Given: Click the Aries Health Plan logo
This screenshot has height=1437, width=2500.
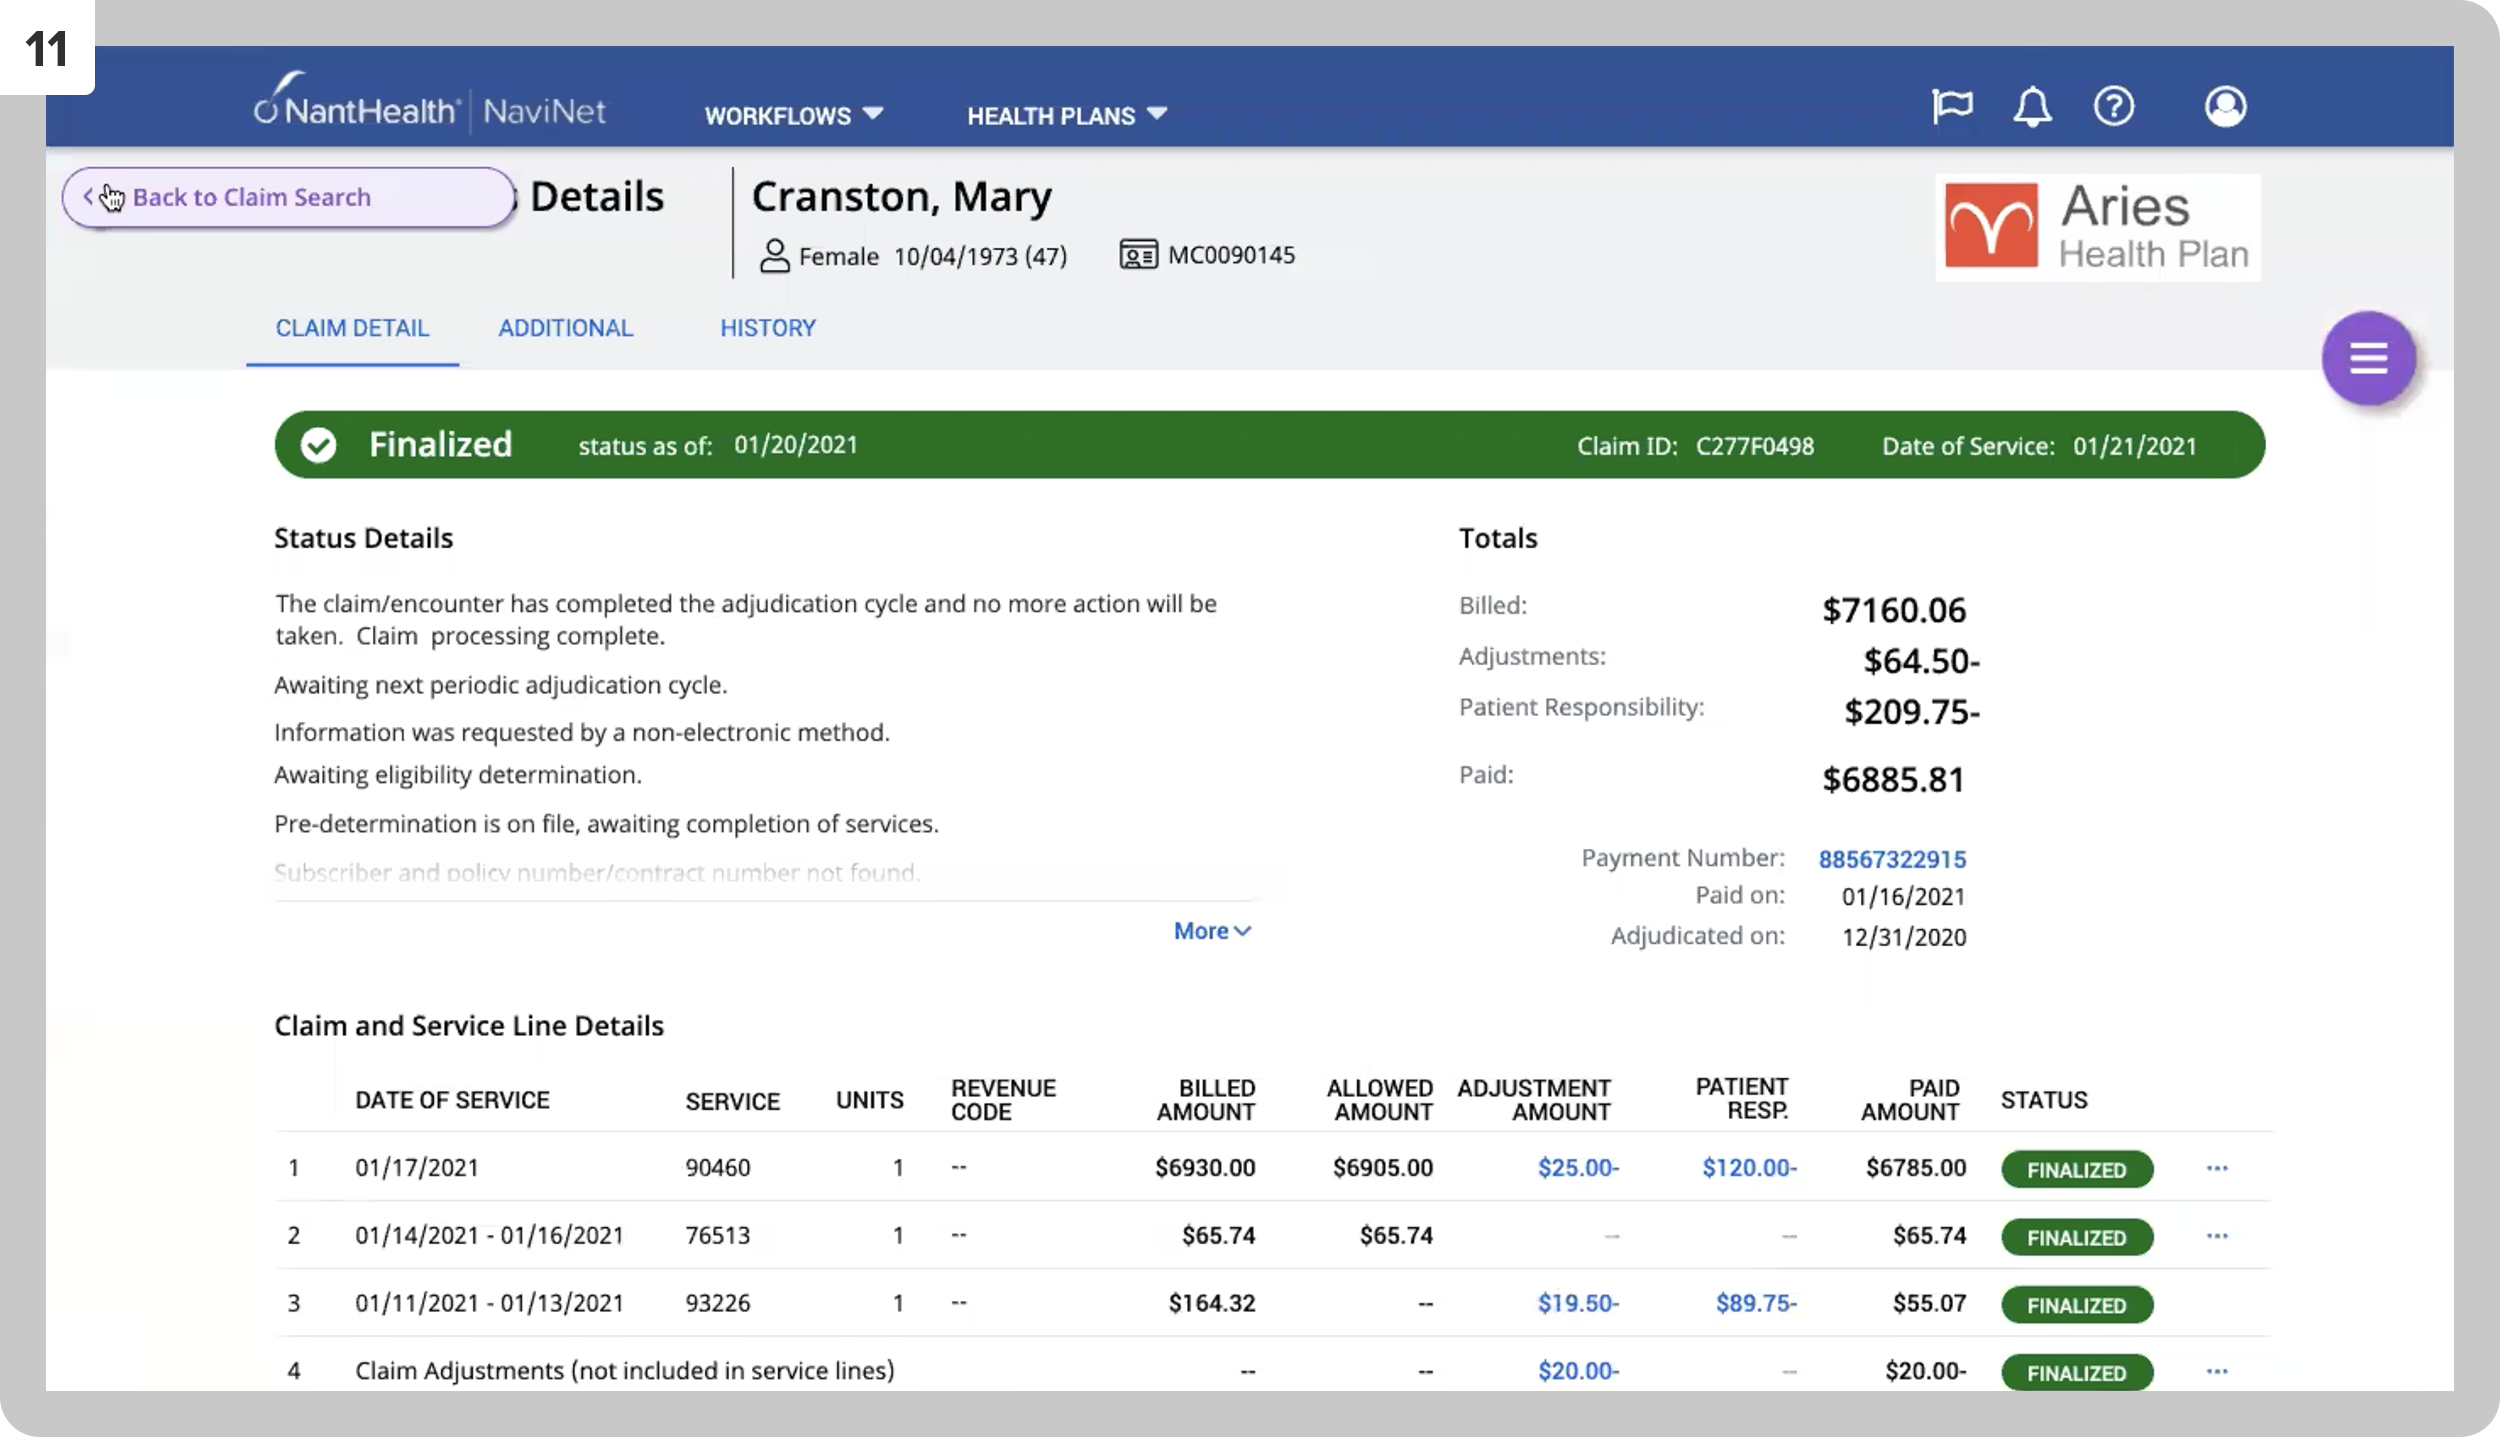Looking at the screenshot, I should point(2097,227).
